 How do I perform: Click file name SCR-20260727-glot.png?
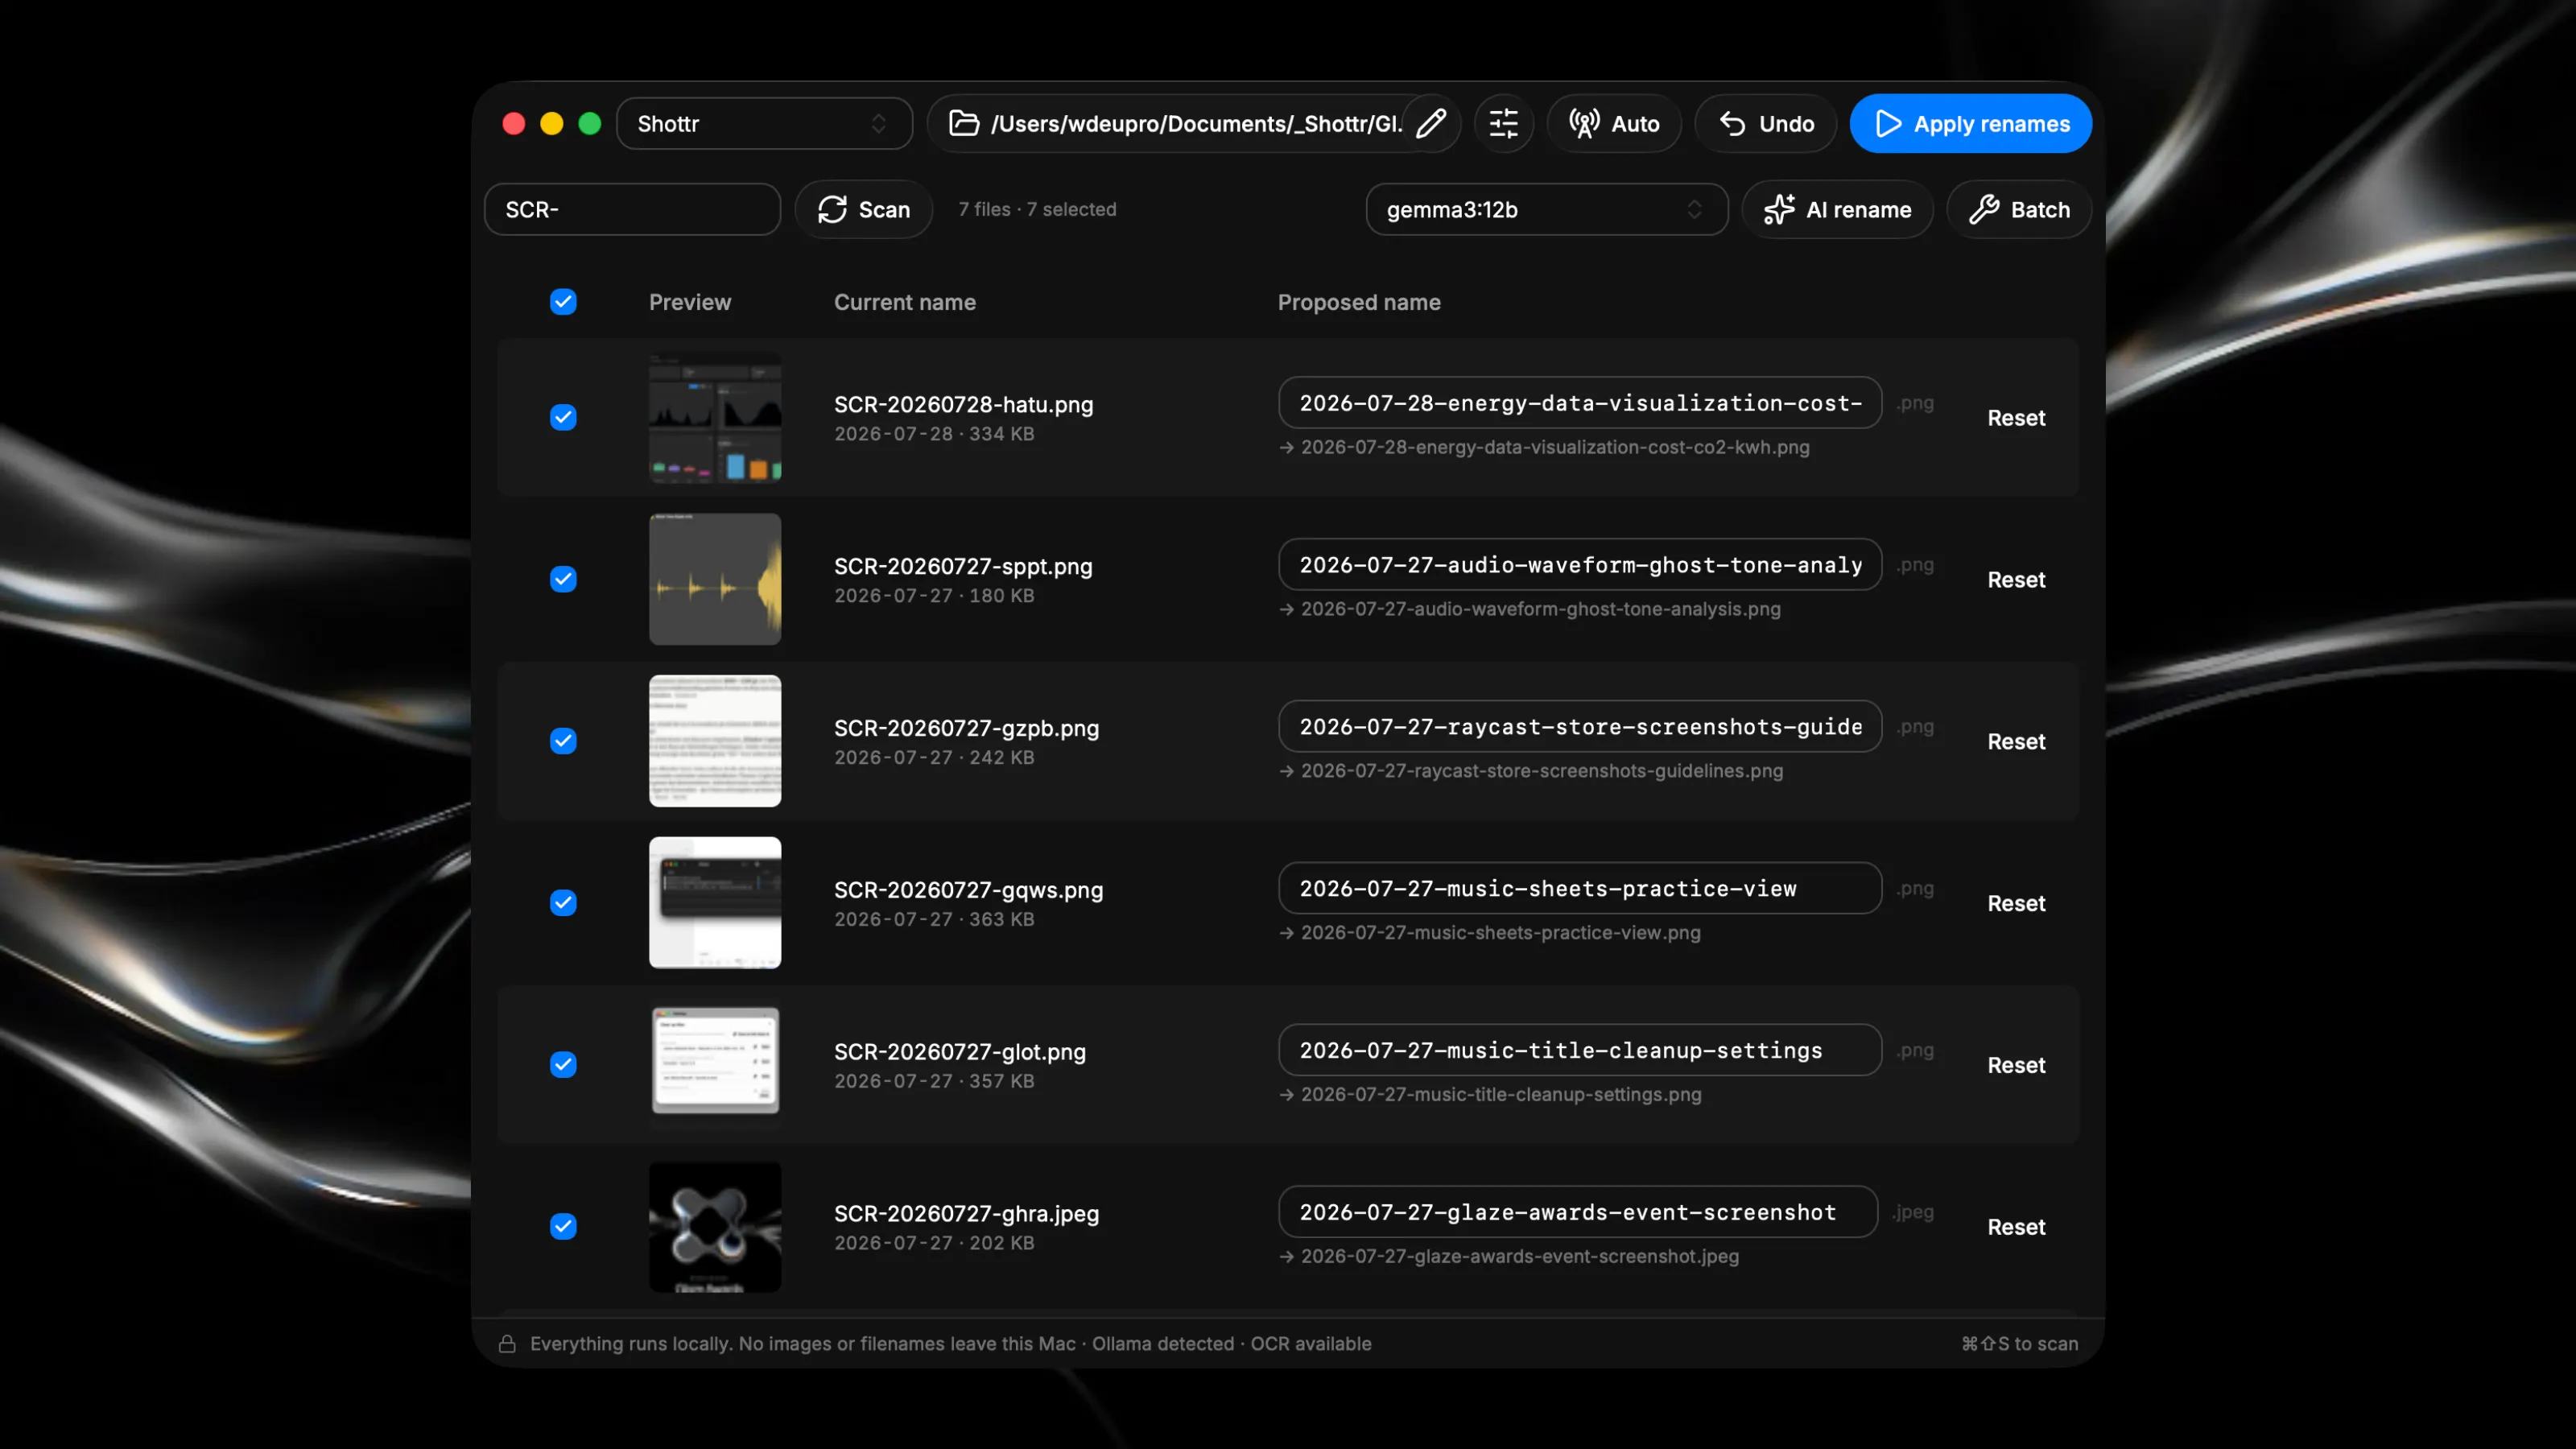[x=960, y=1053]
